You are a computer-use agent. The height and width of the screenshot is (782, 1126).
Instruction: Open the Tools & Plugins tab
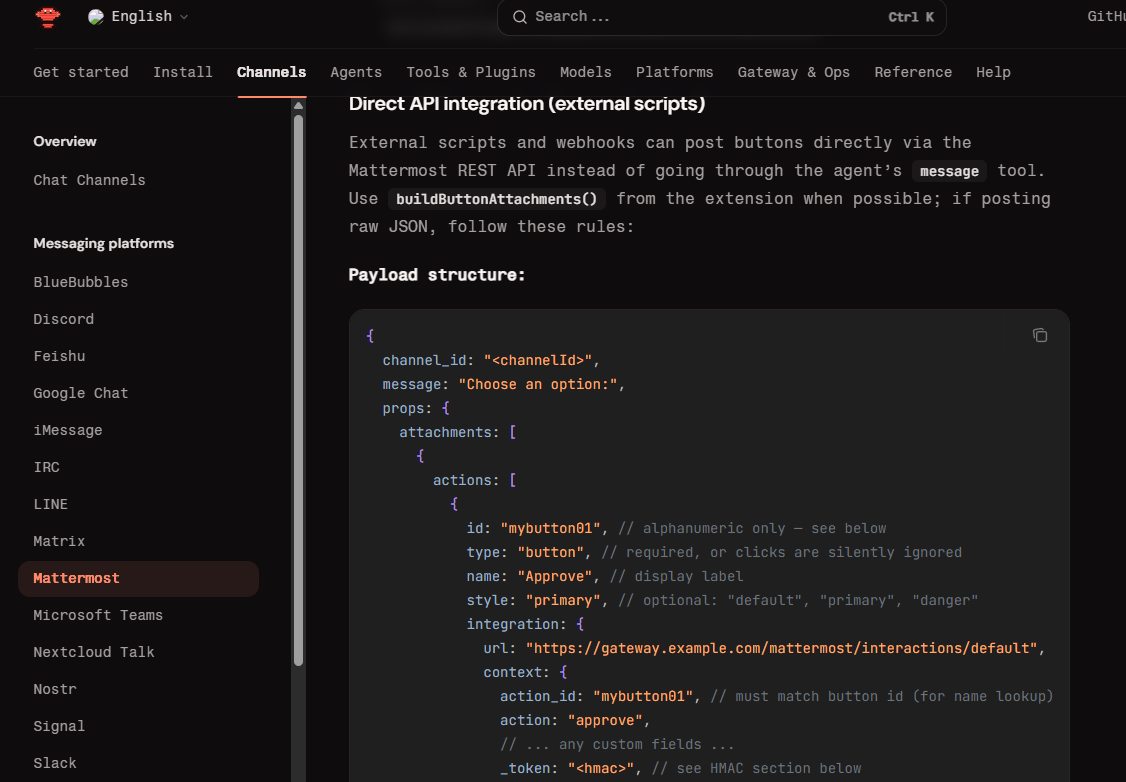click(x=471, y=72)
